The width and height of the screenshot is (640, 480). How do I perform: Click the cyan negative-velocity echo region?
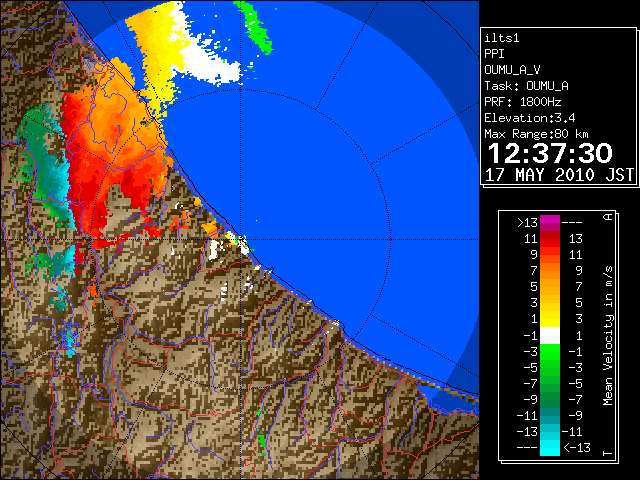click(x=55, y=176)
